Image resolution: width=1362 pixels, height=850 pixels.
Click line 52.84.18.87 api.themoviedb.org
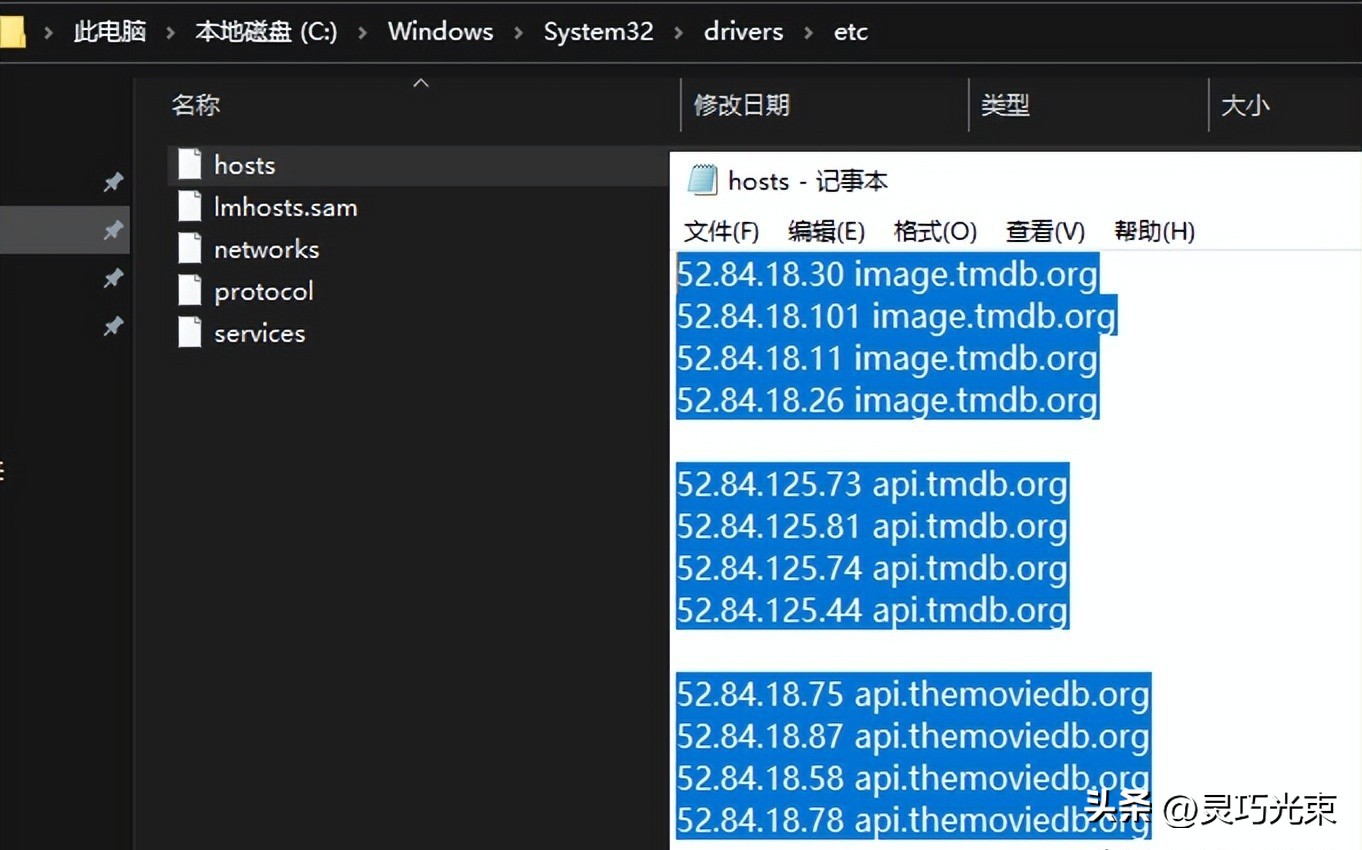click(914, 735)
